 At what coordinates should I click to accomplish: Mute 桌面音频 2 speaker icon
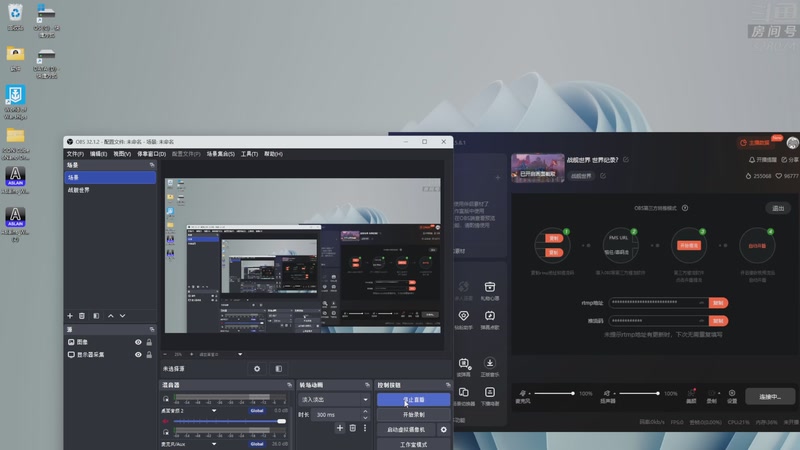[x=165, y=421]
